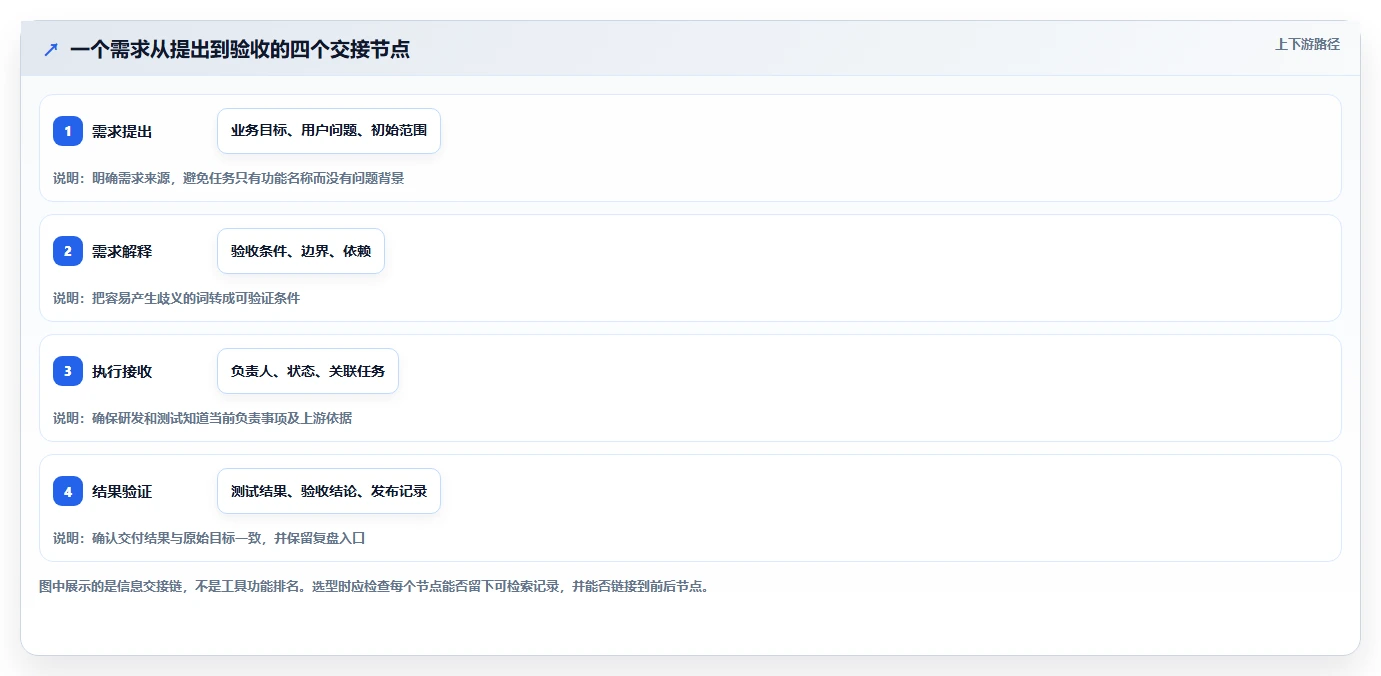
Task: Click the number 3 step badge
Action: tap(68, 371)
